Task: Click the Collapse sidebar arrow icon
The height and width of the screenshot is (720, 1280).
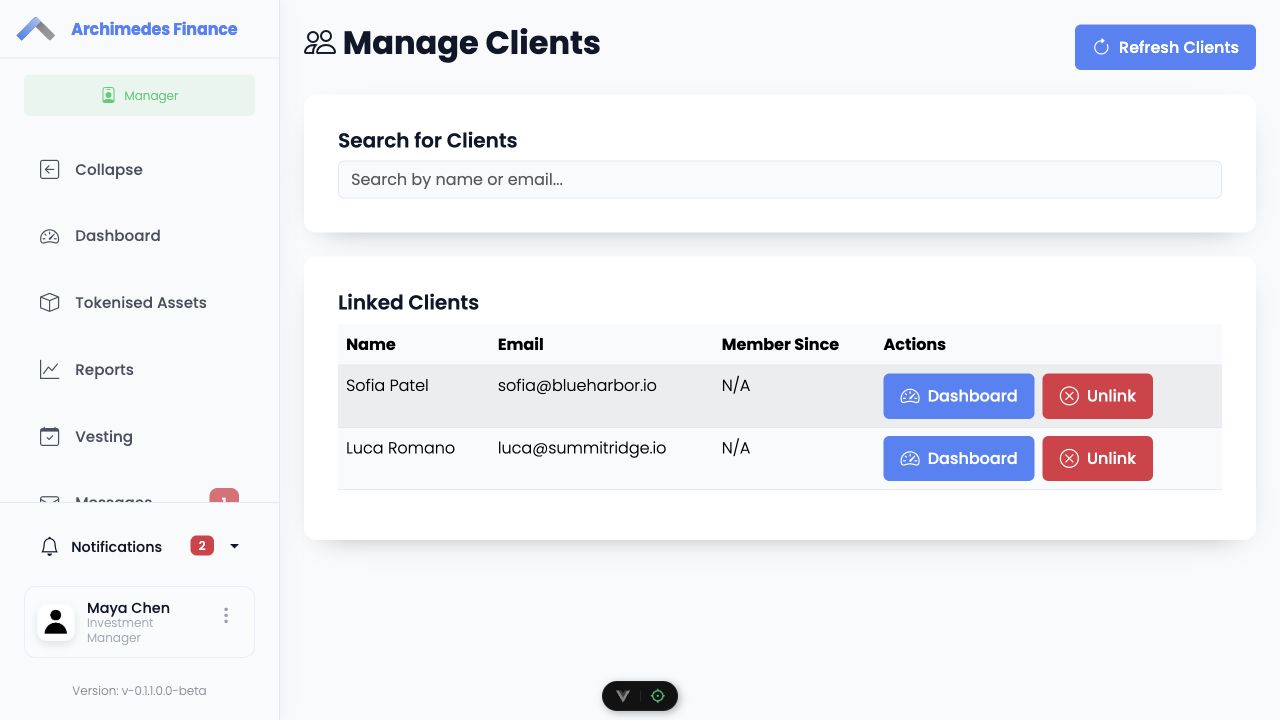Action: [x=49, y=169]
